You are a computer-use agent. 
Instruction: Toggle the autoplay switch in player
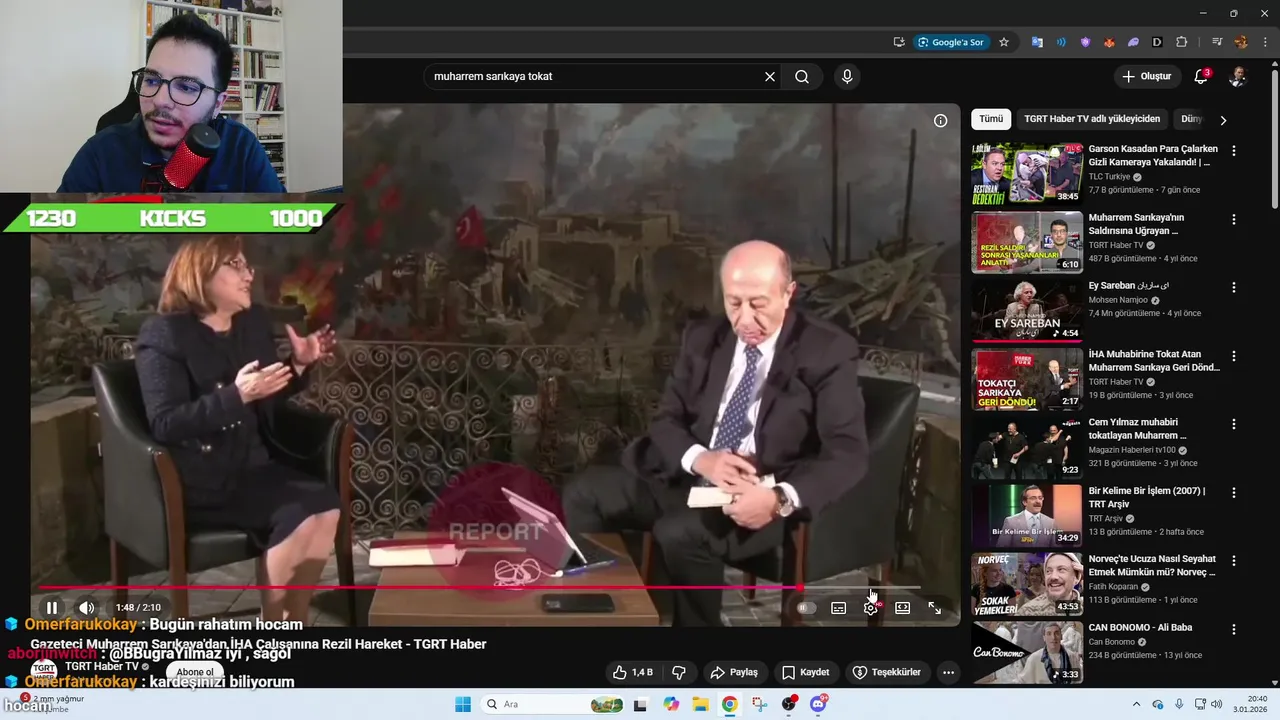point(806,607)
